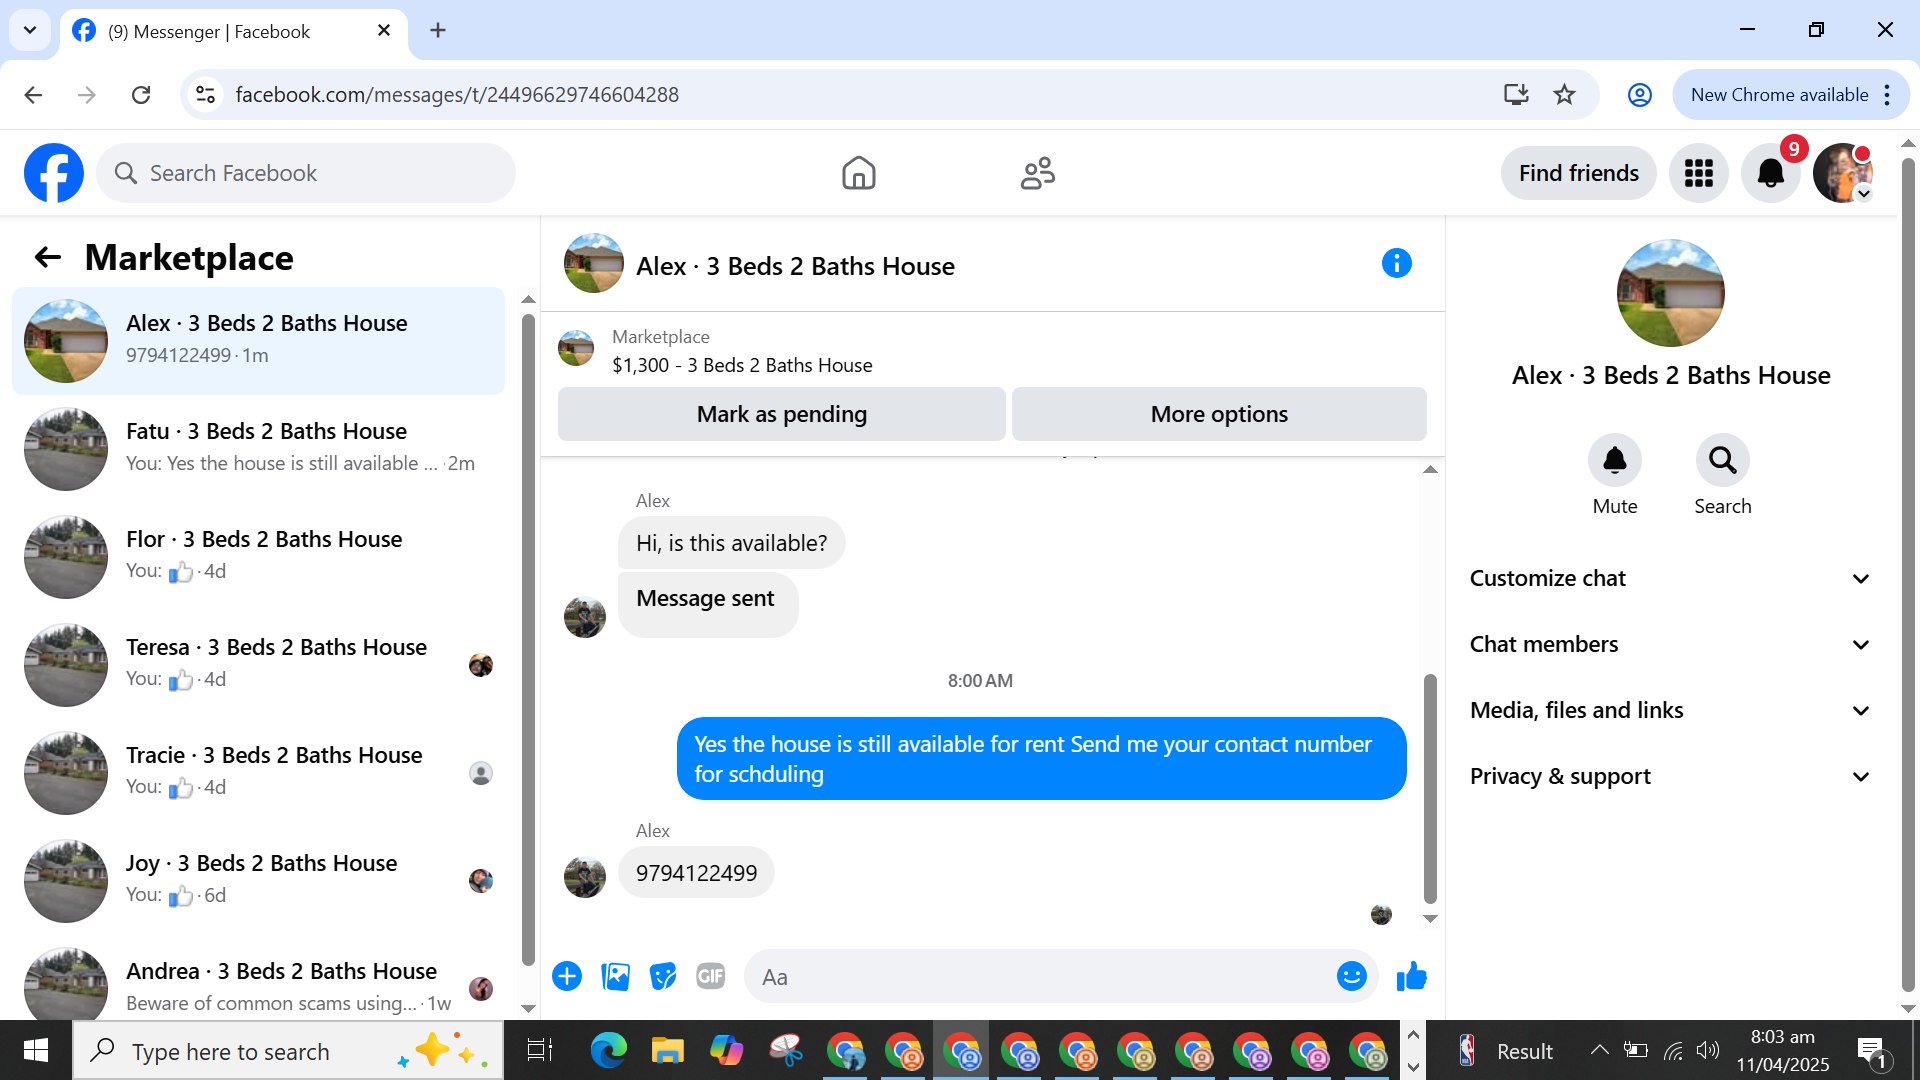This screenshot has width=1920, height=1080.
Task: Attach a photo using the image icon
Action: (x=615, y=976)
